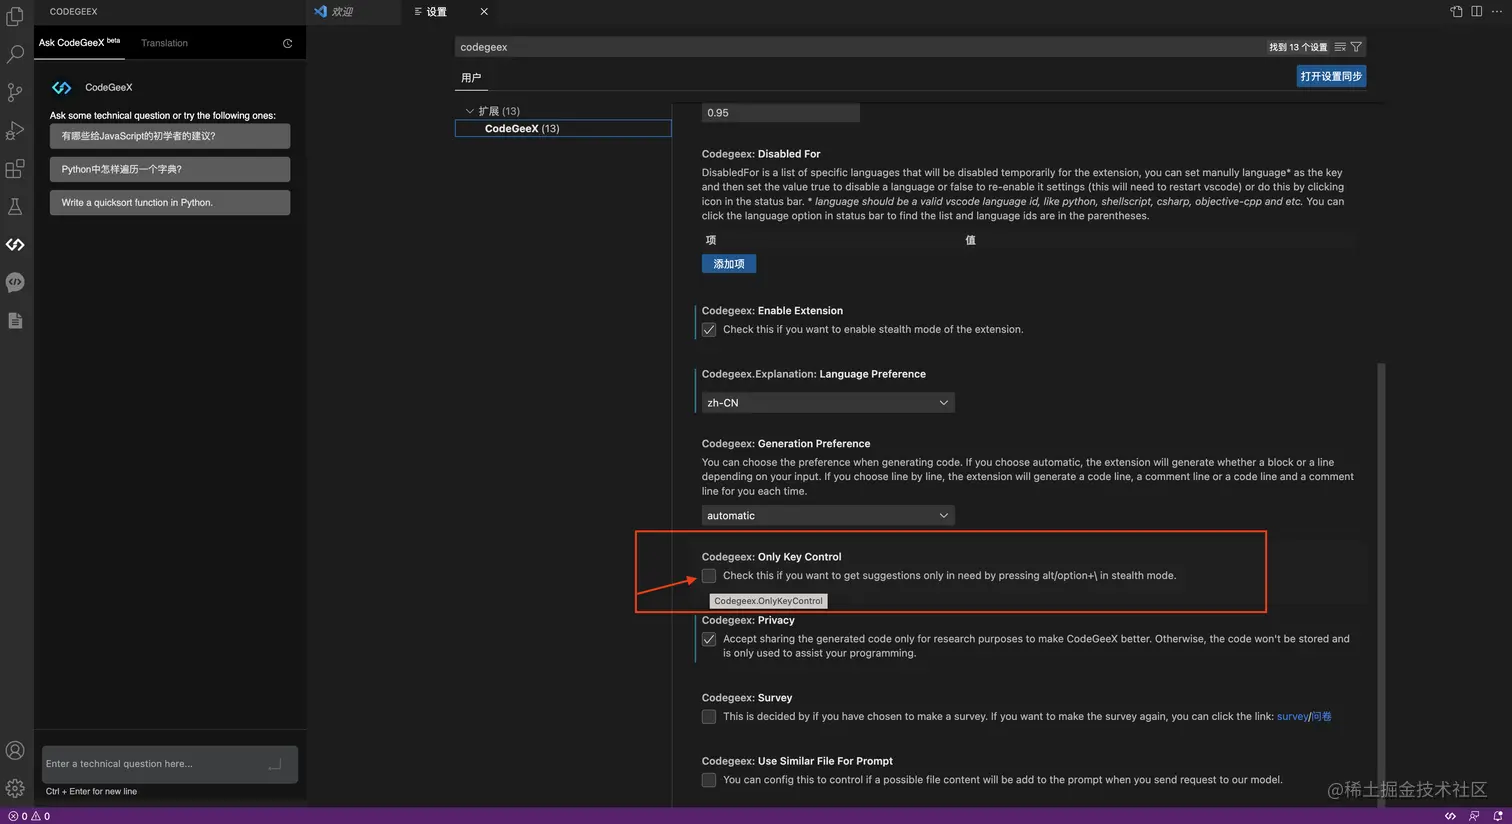This screenshot has height=824, width=1512.
Task: Enable Use Similar File For Prompt
Action: [x=709, y=780]
